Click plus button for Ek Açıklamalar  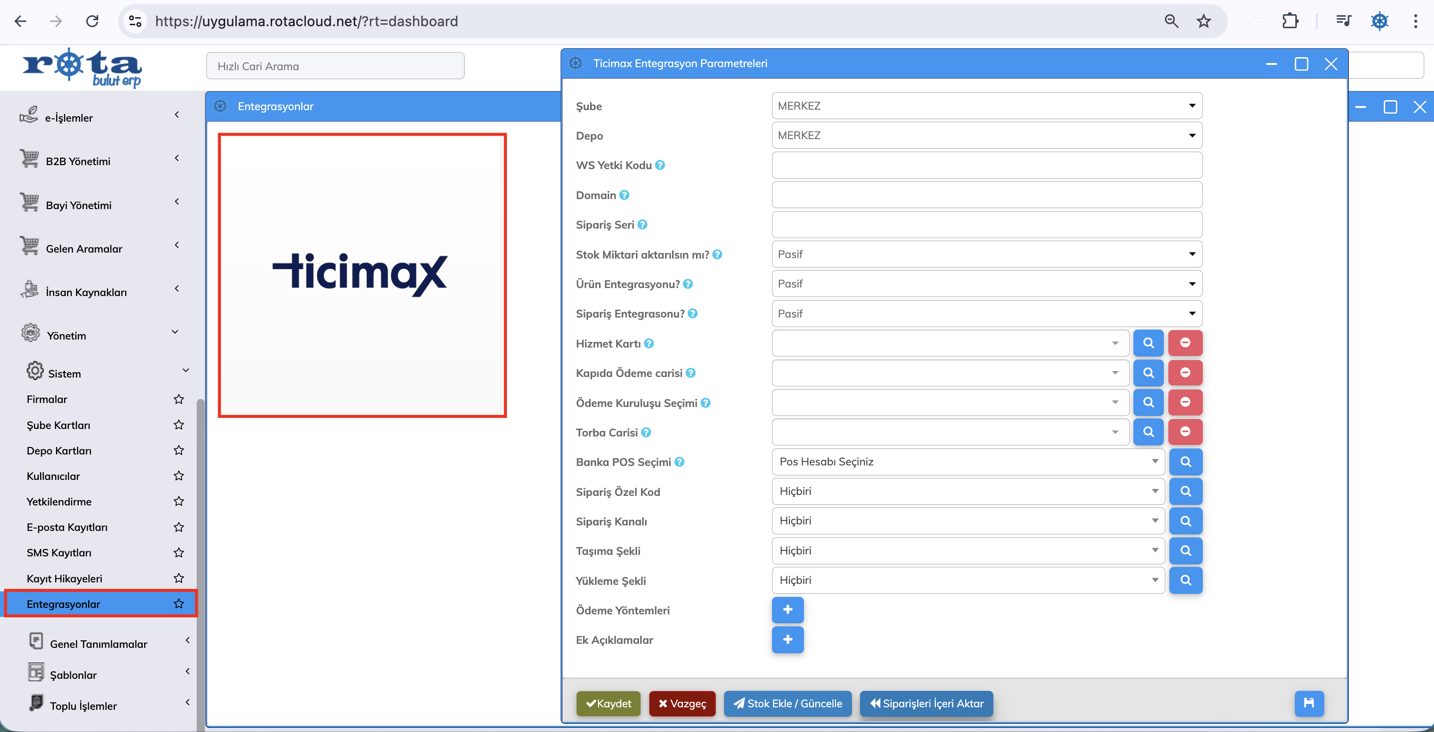(x=787, y=640)
